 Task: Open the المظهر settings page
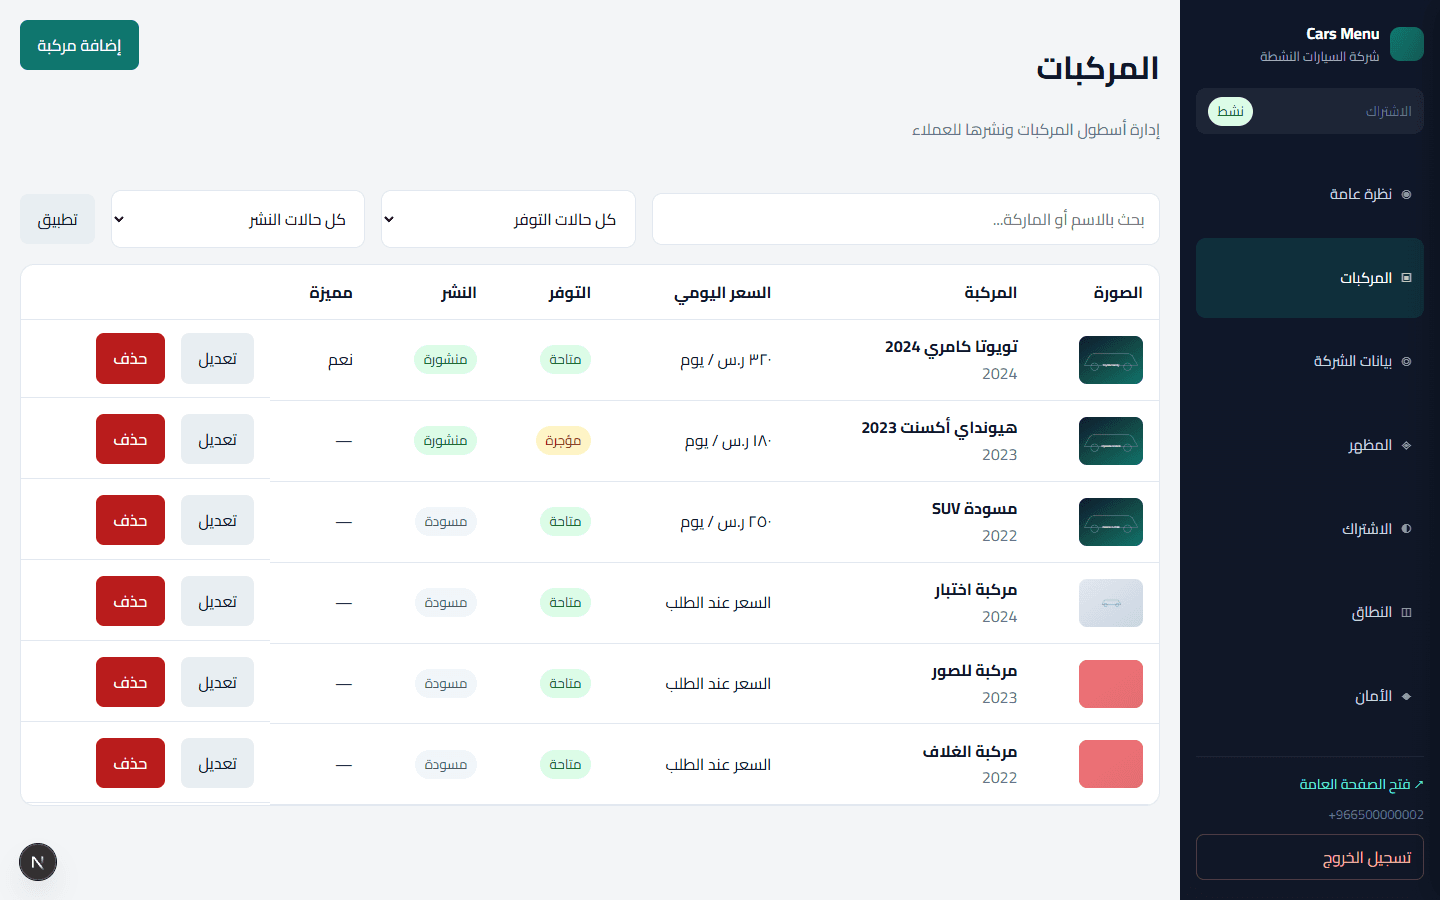coord(1310,445)
